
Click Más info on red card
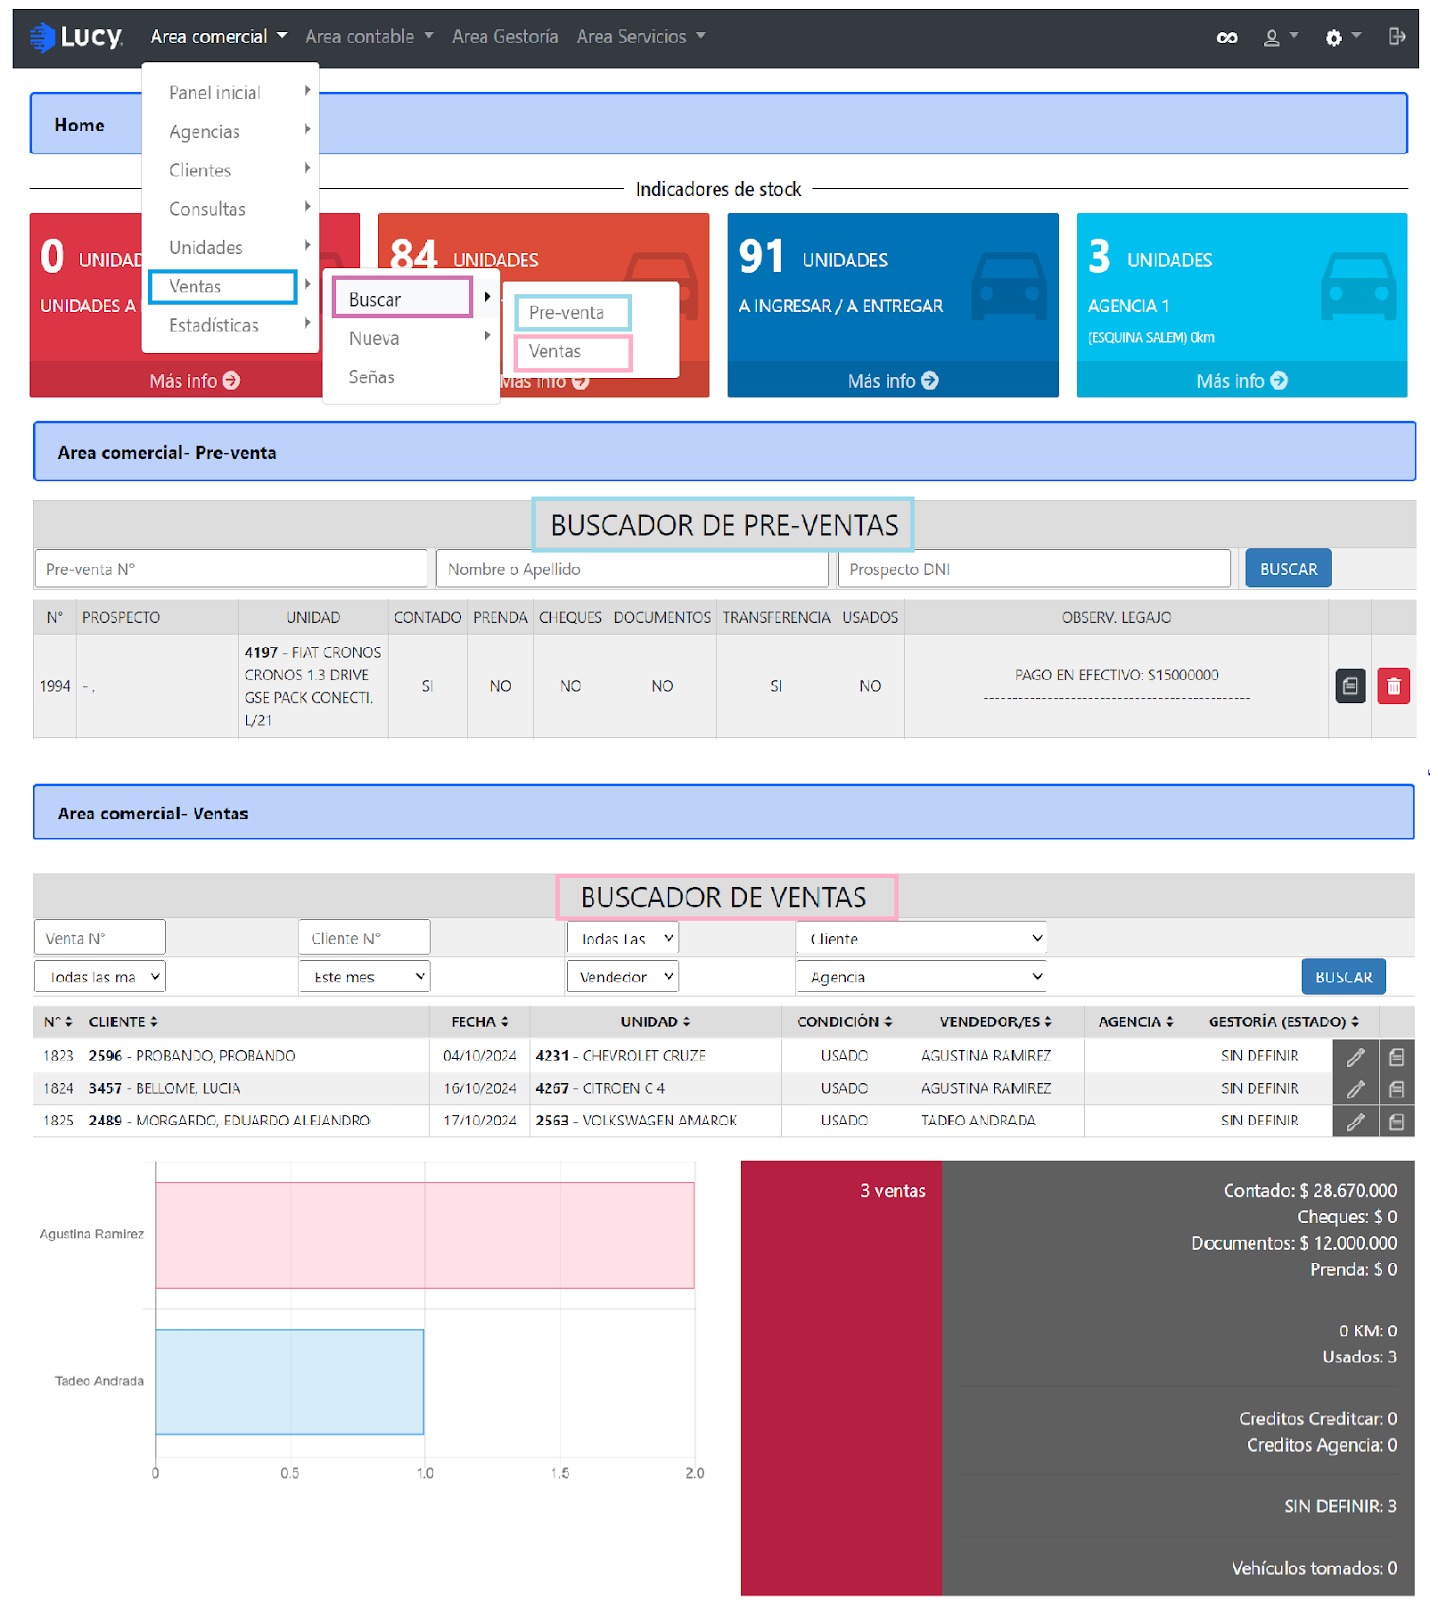tap(194, 381)
